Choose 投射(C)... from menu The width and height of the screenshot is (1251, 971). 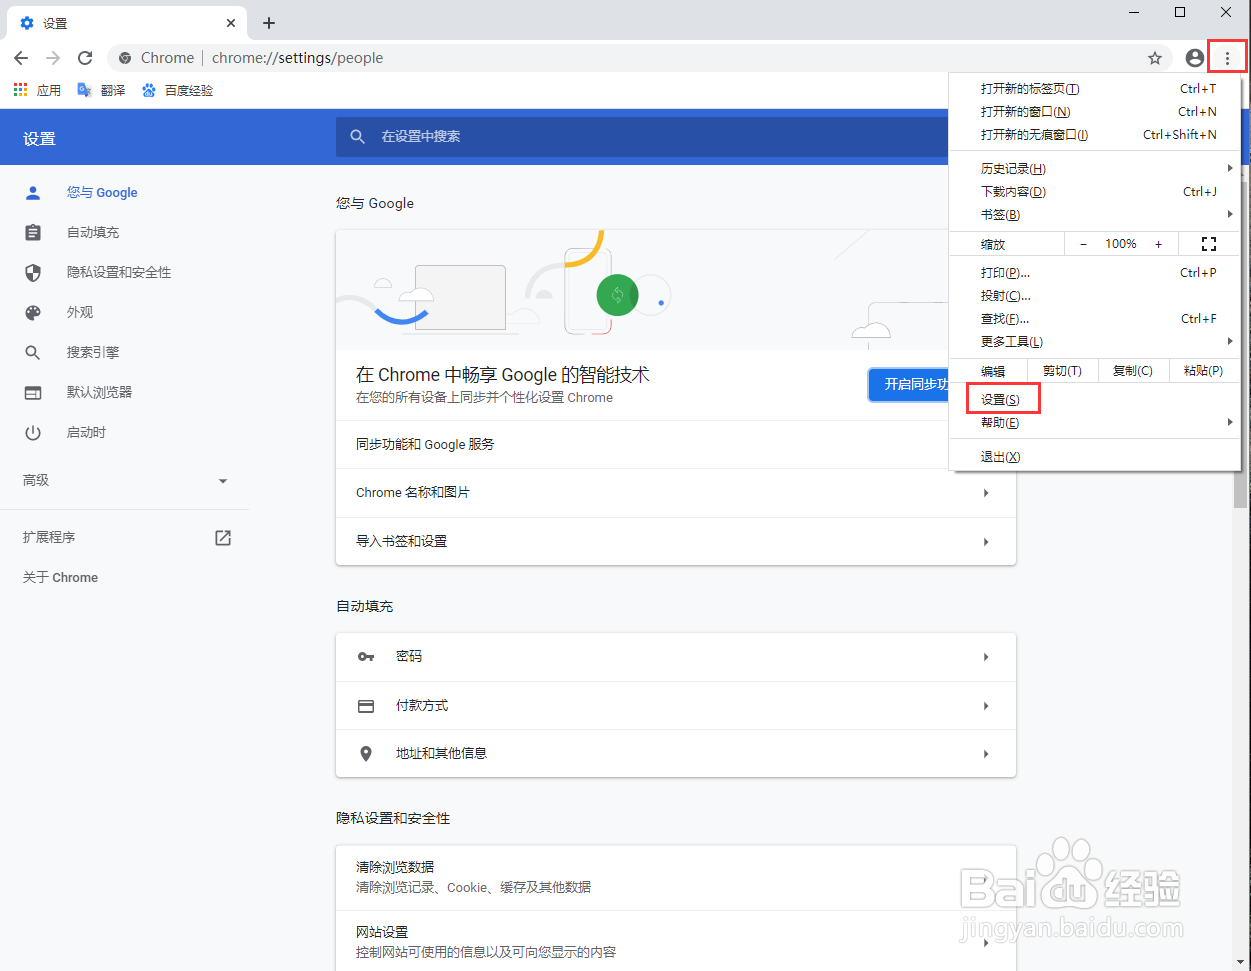(1095, 296)
